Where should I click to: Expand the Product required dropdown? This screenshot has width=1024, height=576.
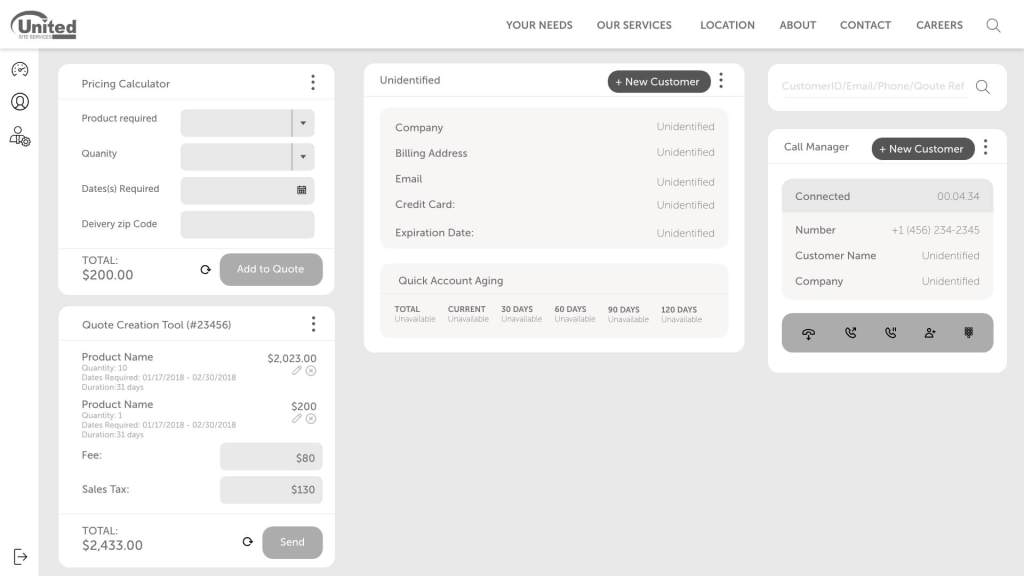tap(303, 123)
